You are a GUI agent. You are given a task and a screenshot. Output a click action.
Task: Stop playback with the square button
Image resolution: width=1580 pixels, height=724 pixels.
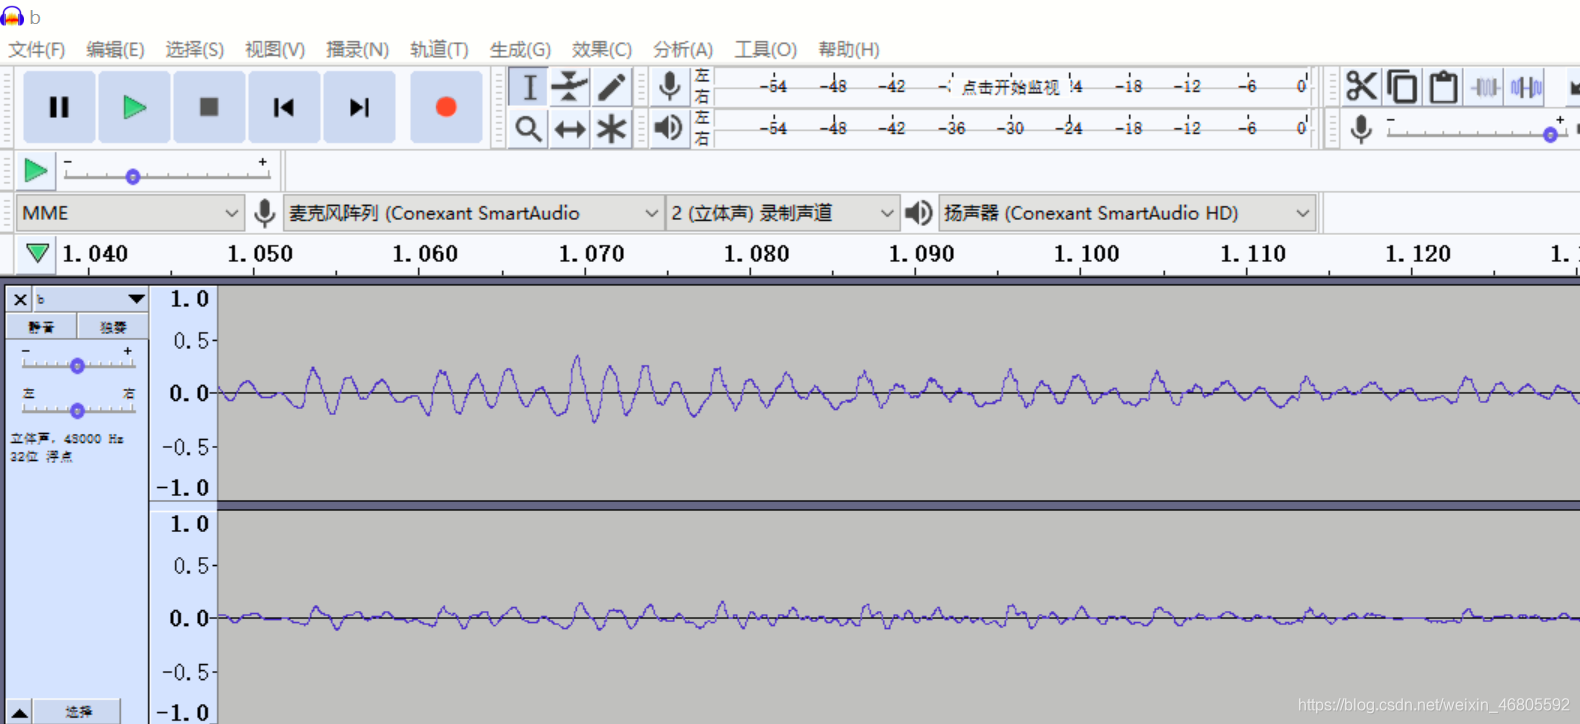[x=209, y=107]
